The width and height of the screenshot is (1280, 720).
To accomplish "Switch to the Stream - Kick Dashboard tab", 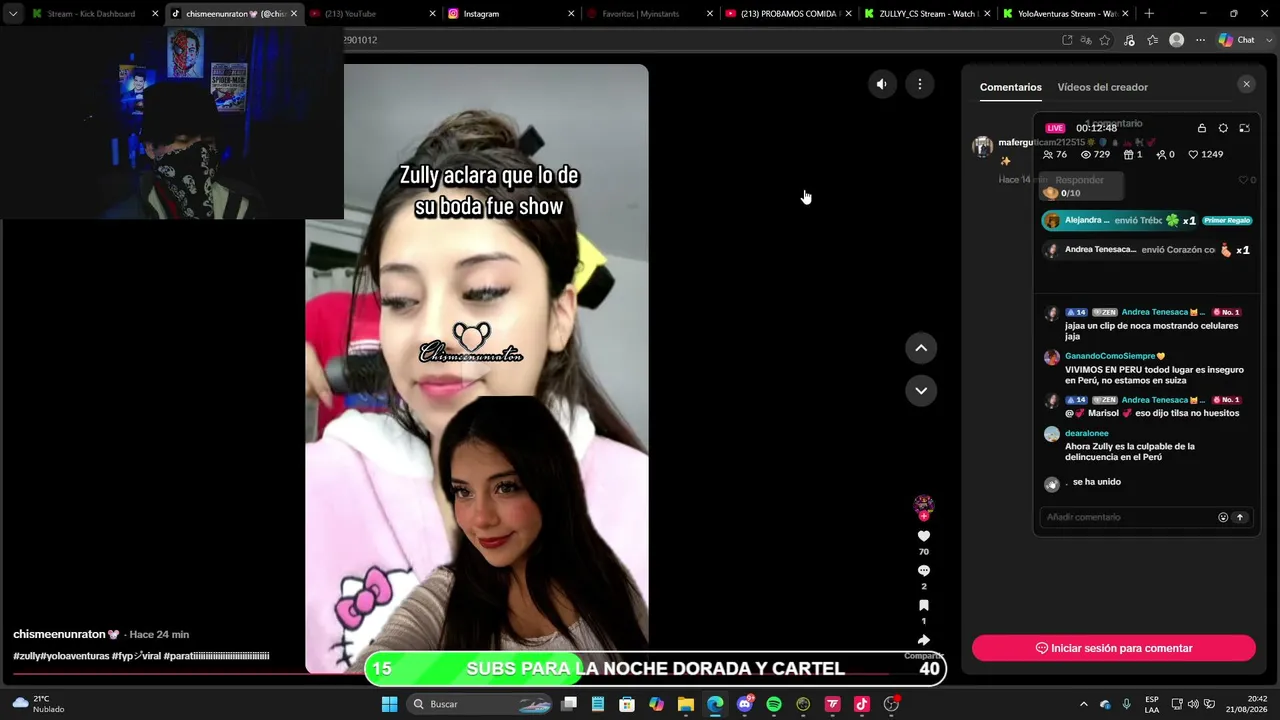I will 94,14.
